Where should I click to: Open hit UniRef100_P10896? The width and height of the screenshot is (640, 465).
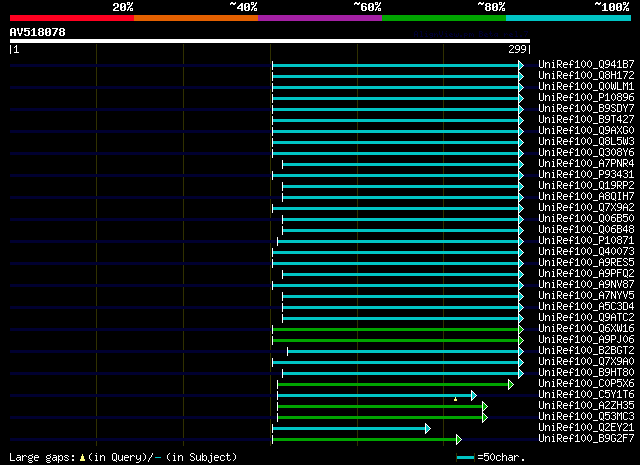[x=586, y=97]
